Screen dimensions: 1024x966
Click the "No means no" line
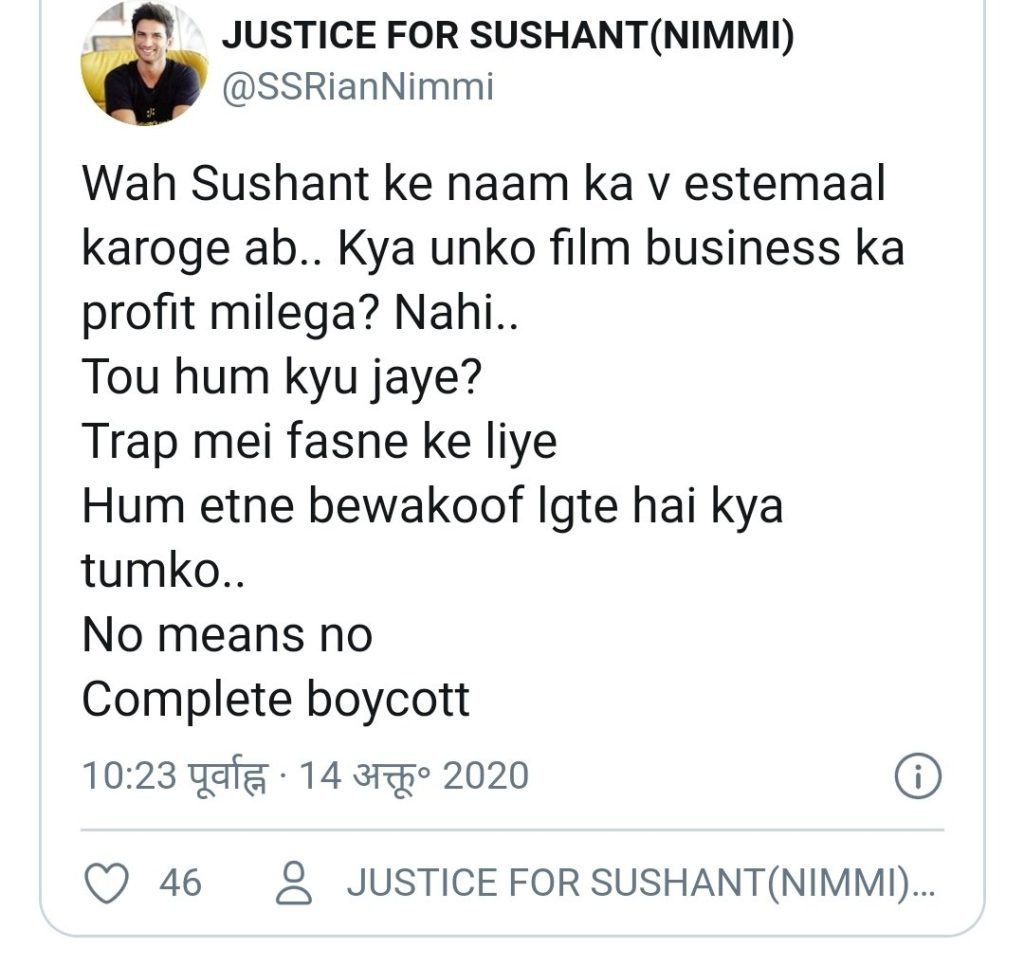pos(227,635)
